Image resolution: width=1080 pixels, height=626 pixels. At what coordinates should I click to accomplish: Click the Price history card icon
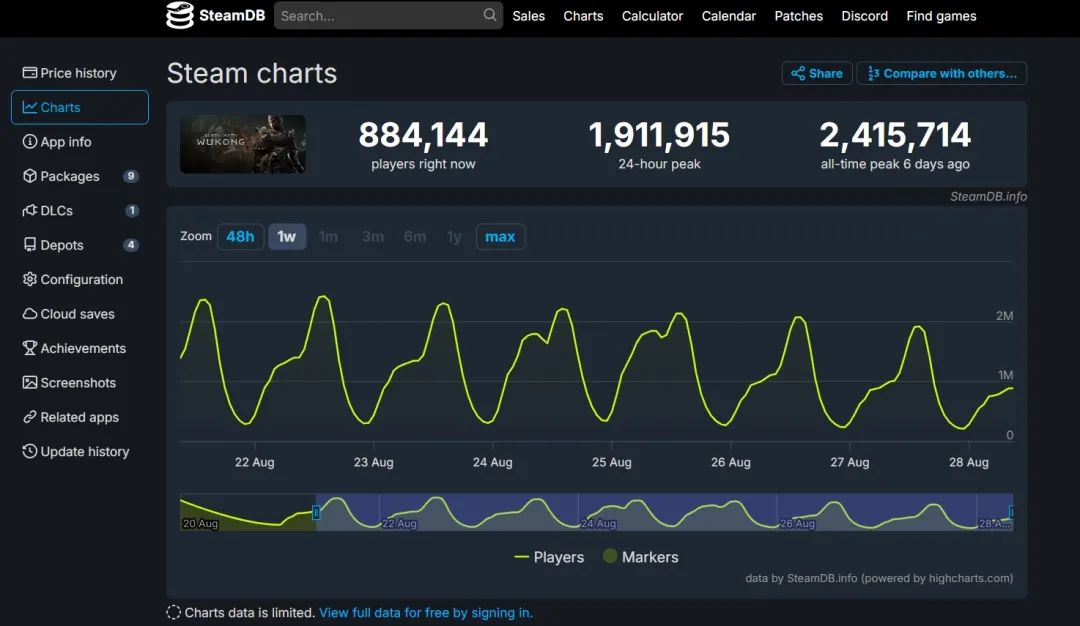[30, 72]
